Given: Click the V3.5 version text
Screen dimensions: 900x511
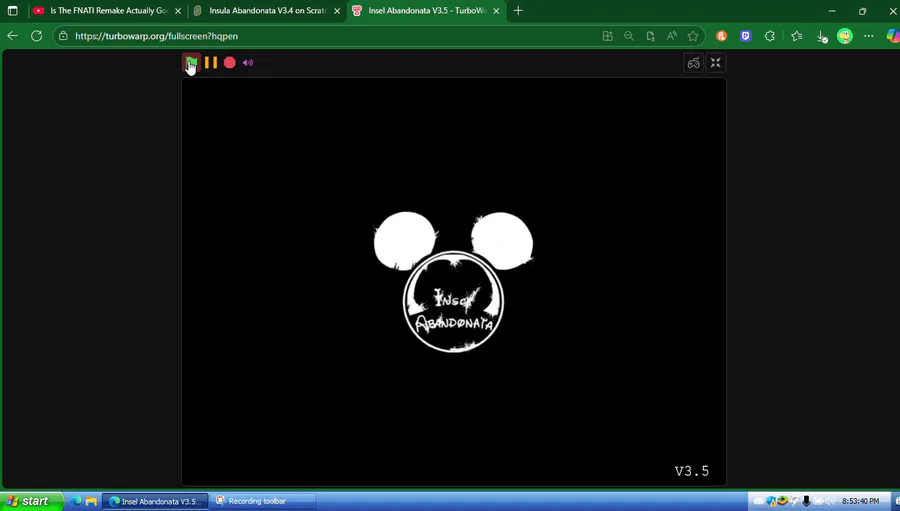Looking at the screenshot, I should pyautogui.click(x=692, y=471).
